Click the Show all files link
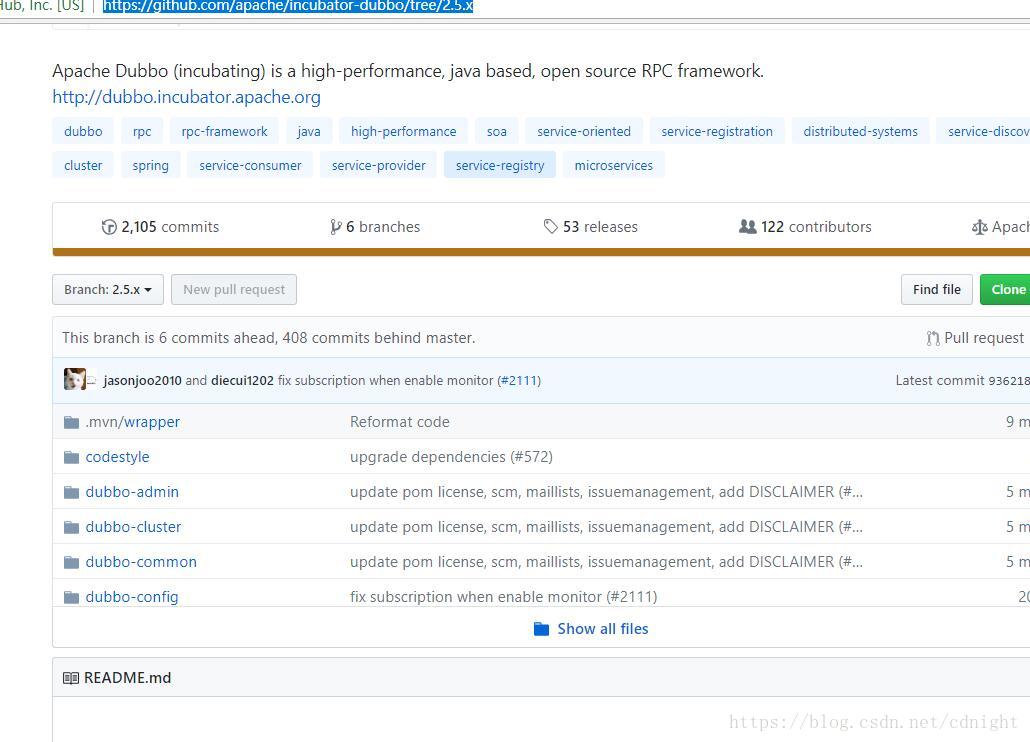Viewport: 1030px width, 742px height. [602, 629]
